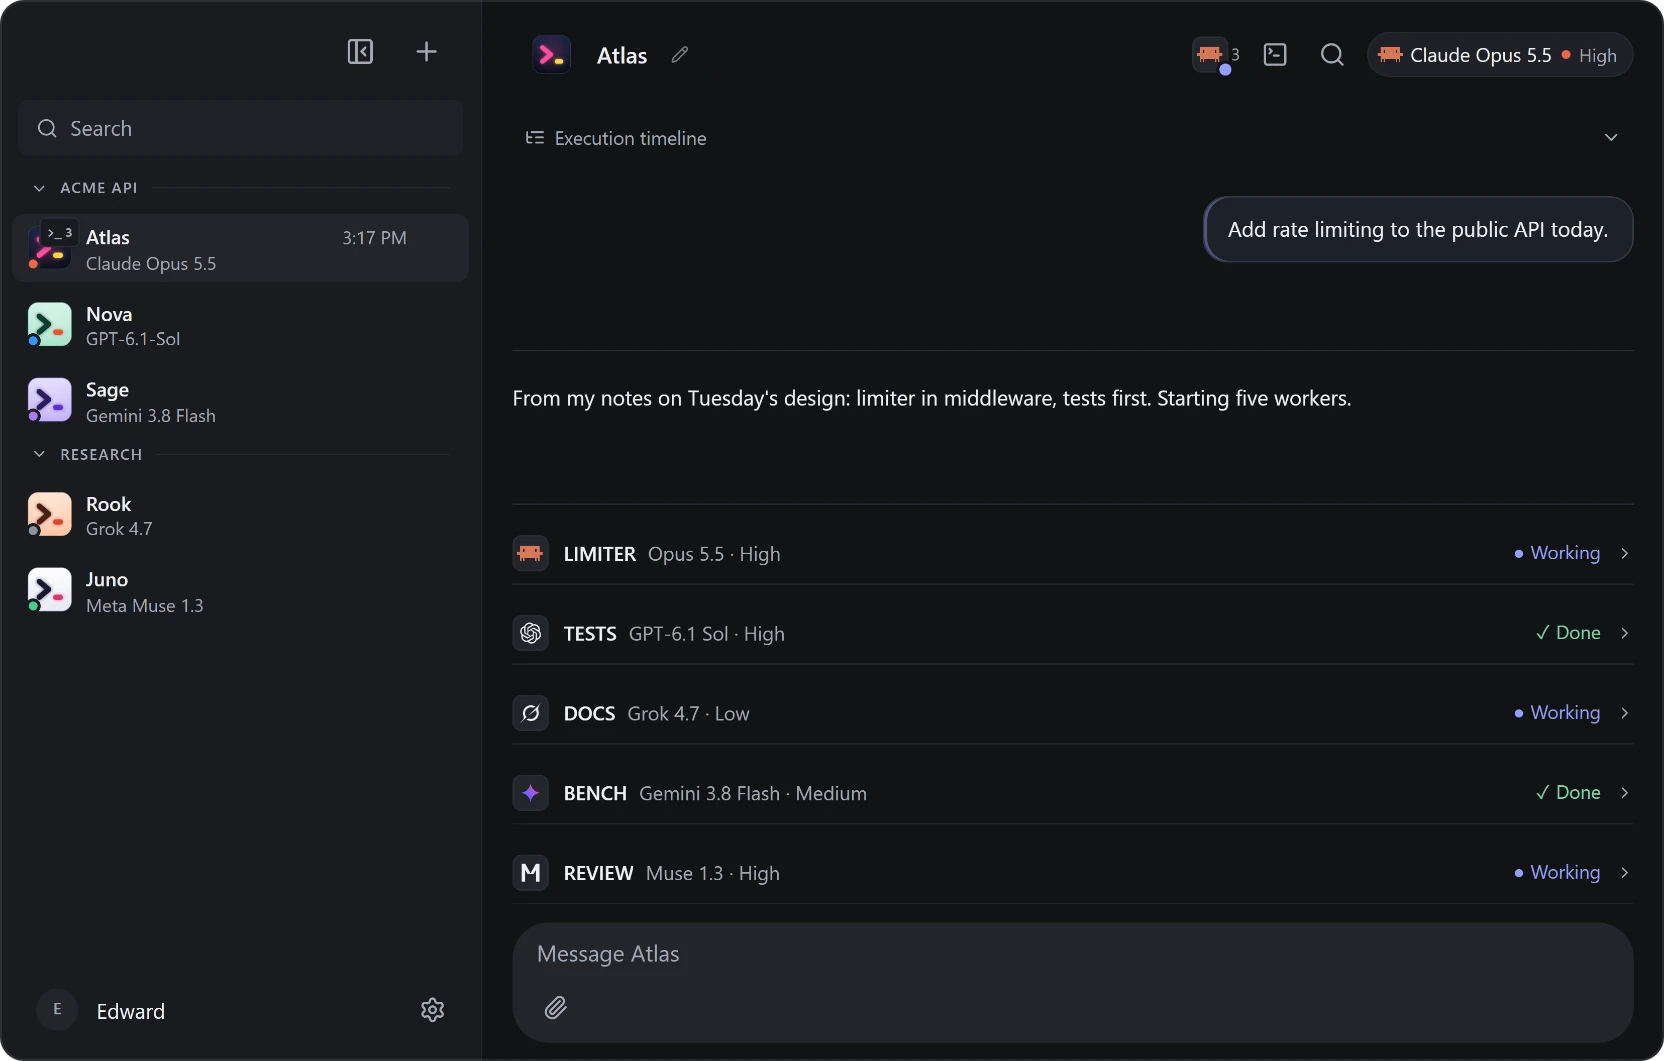Click 'Grok 4.7 · Low' on DOCS row

[x=688, y=714]
